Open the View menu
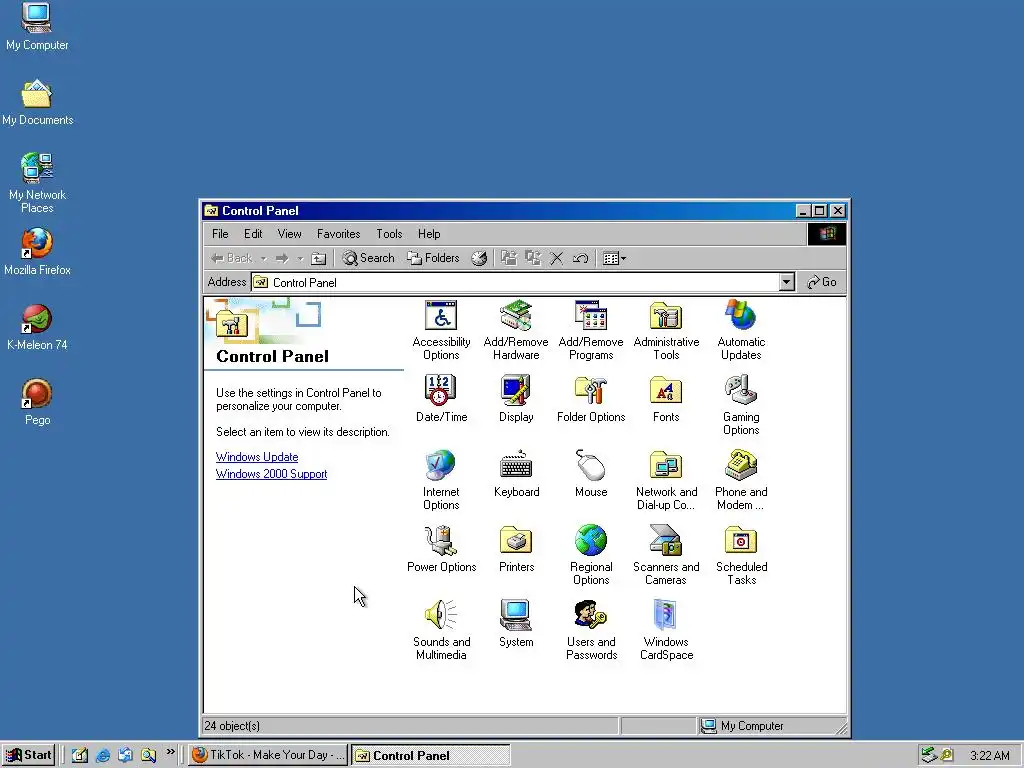This screenshot has height=768, width=1024. click(x=289, y=234)
